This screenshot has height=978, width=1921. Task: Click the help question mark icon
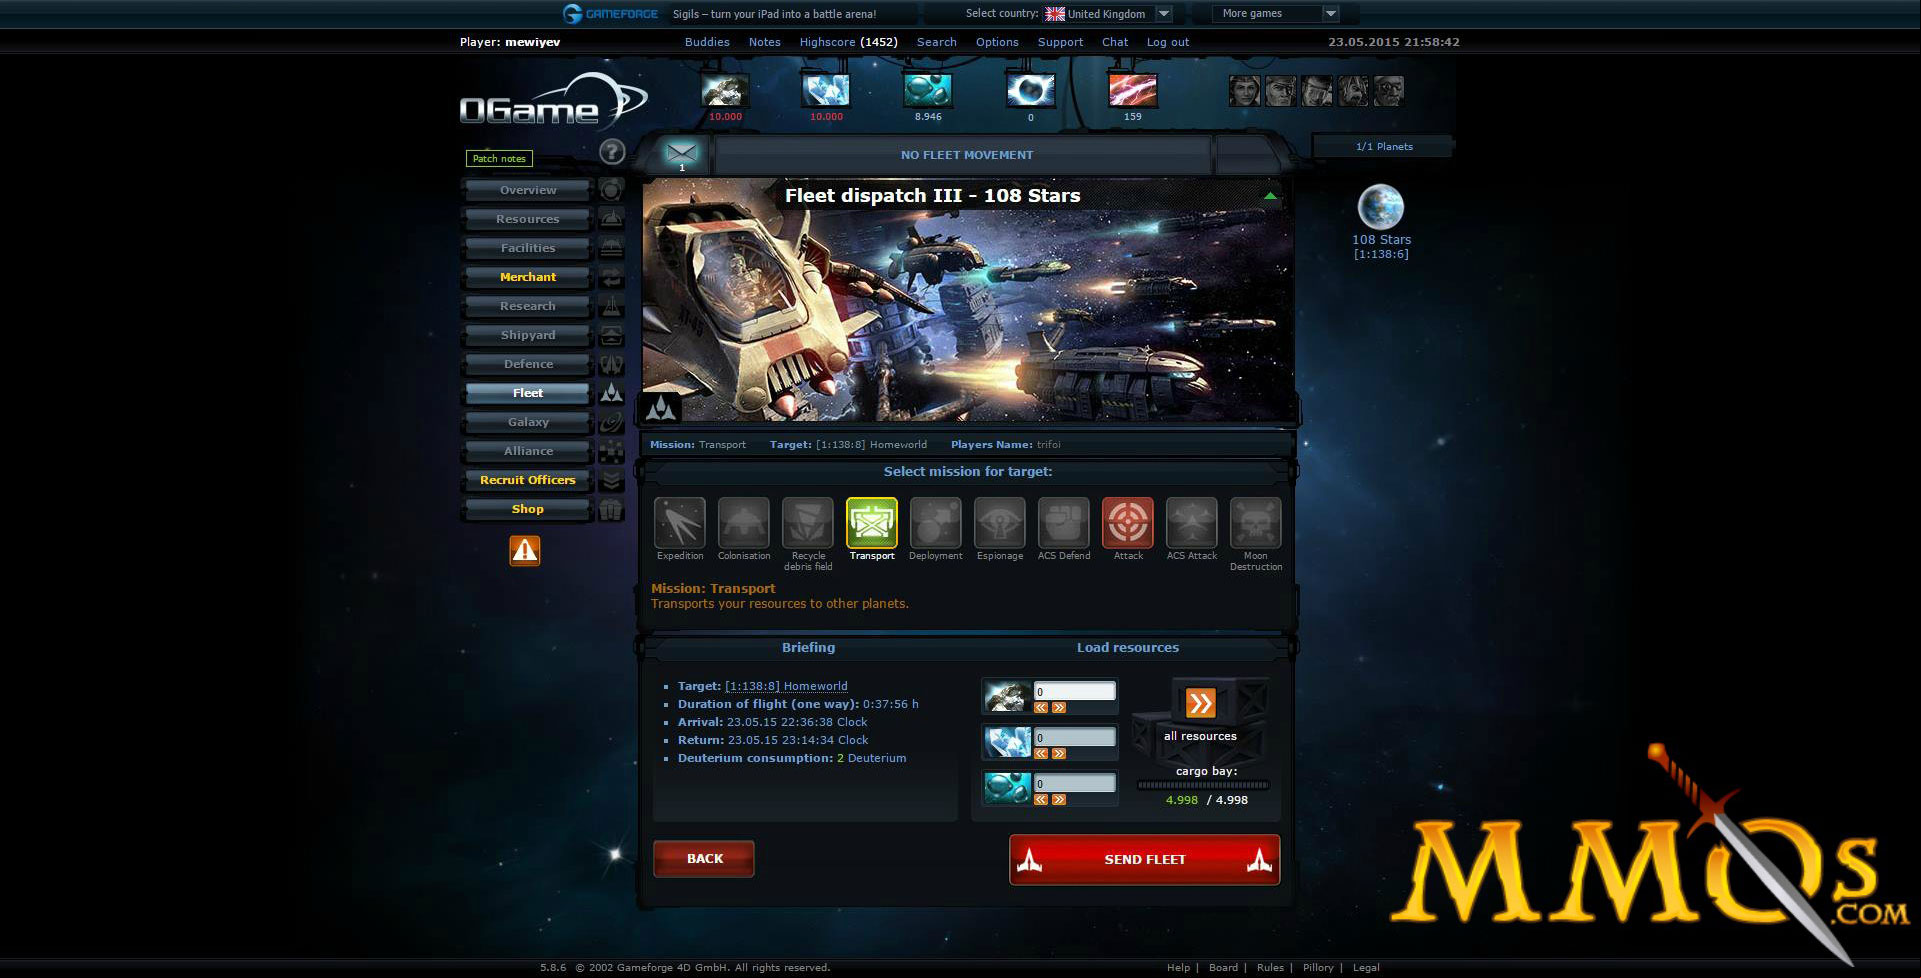coord(612,152)
